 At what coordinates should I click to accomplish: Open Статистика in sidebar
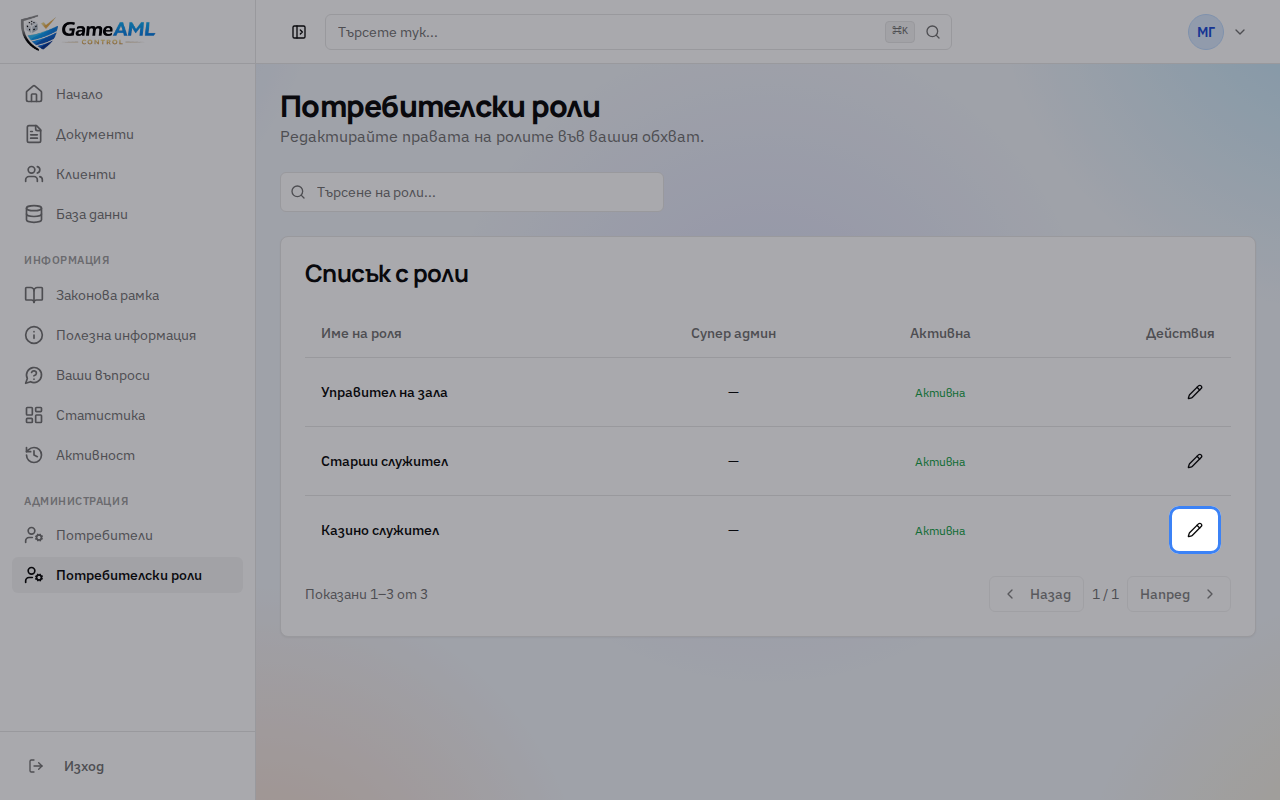(127, 415)
